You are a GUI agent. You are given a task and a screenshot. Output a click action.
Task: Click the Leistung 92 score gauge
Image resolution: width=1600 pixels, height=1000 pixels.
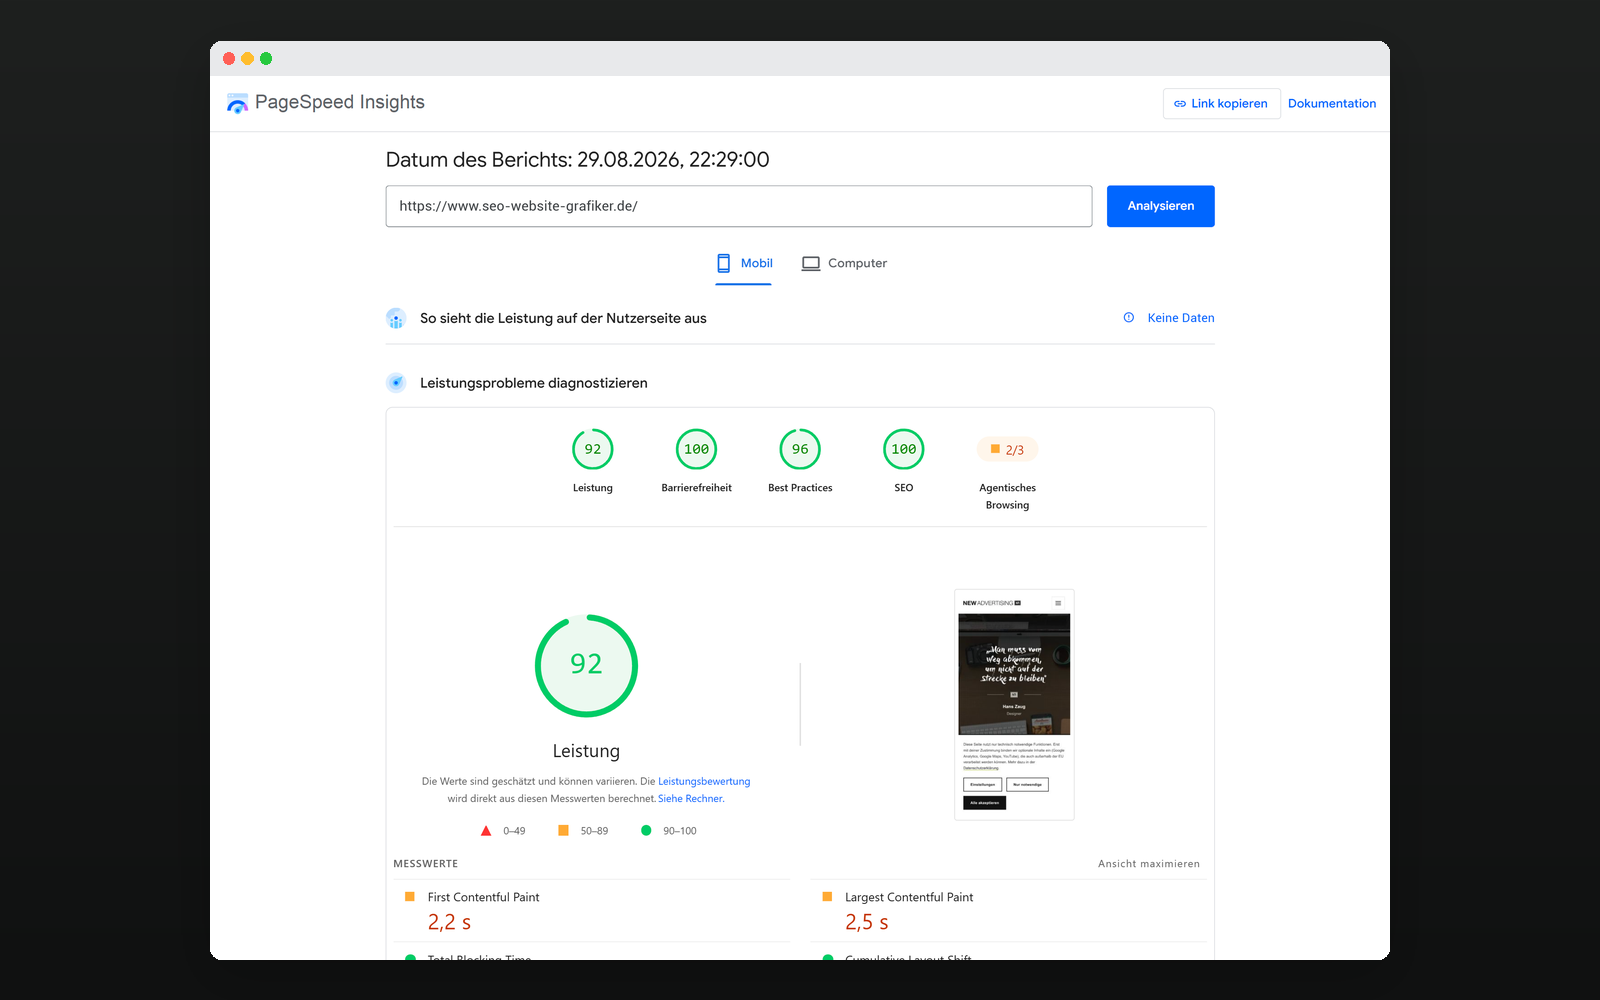pyautogui.click(x=593, y=449)
